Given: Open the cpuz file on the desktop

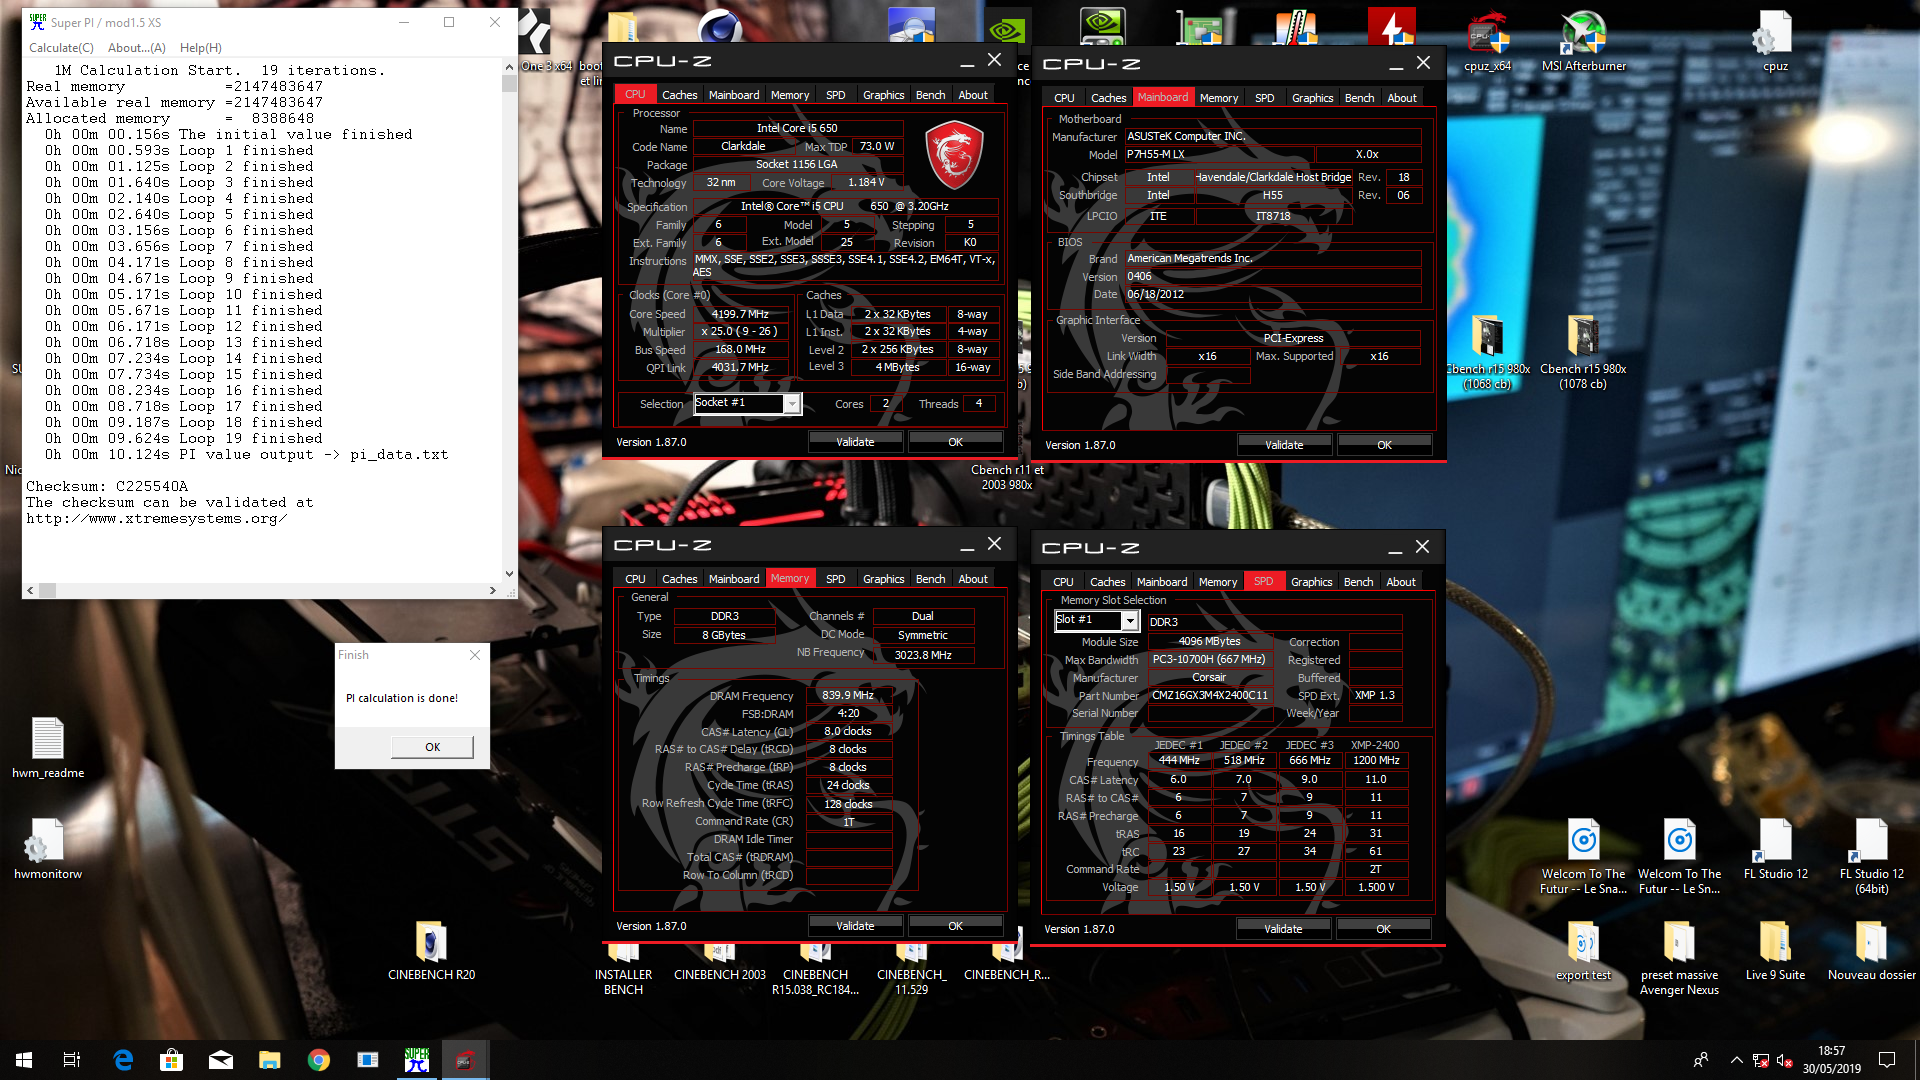Looking at the screenshot, I should pyautogui.click(x=1775, y=42).
